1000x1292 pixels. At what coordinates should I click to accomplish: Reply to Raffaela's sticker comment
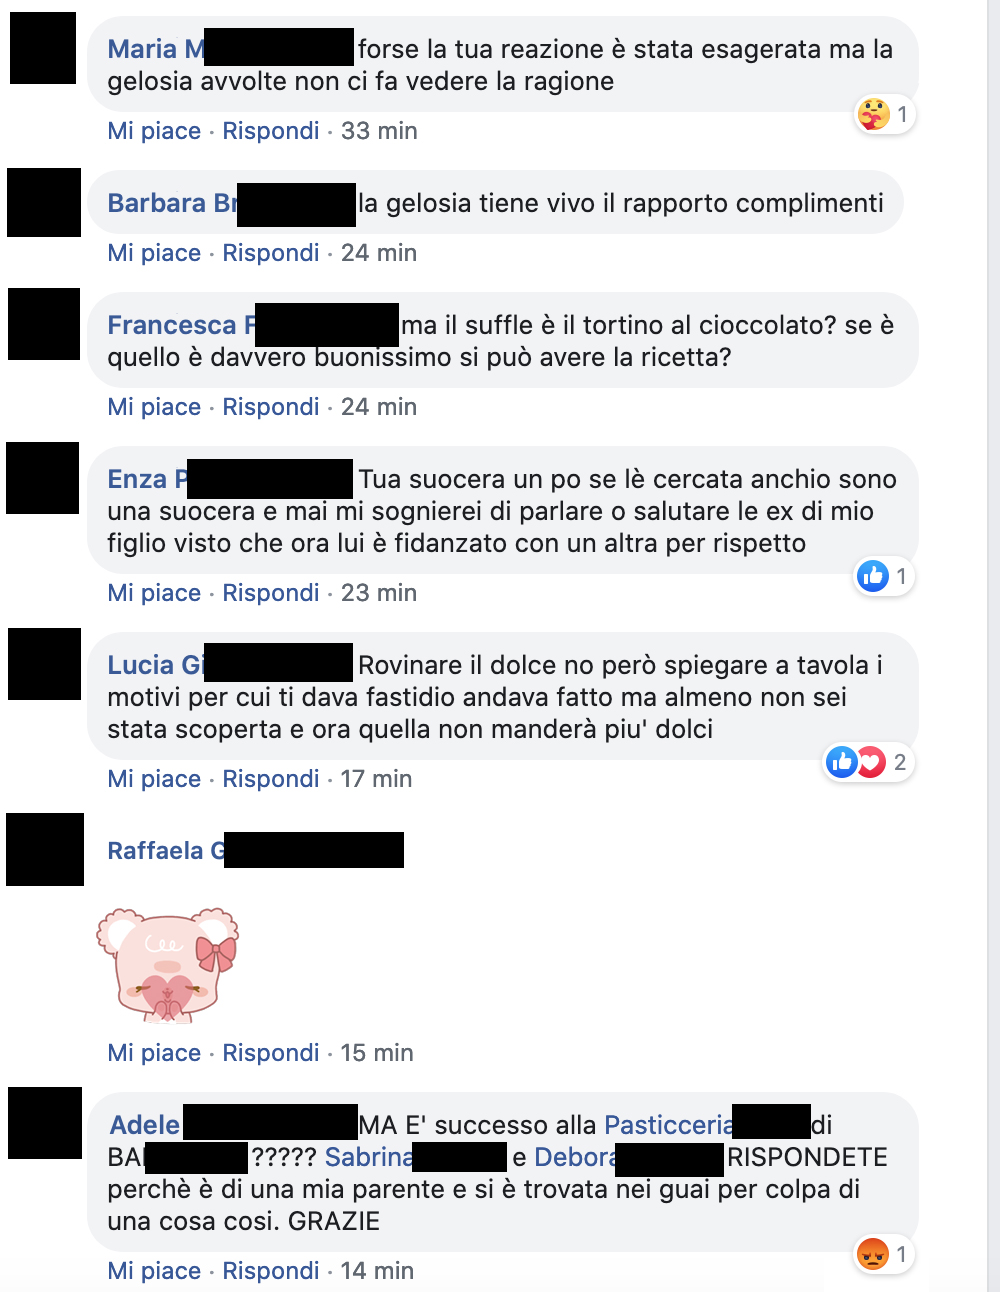(271, 1053)
